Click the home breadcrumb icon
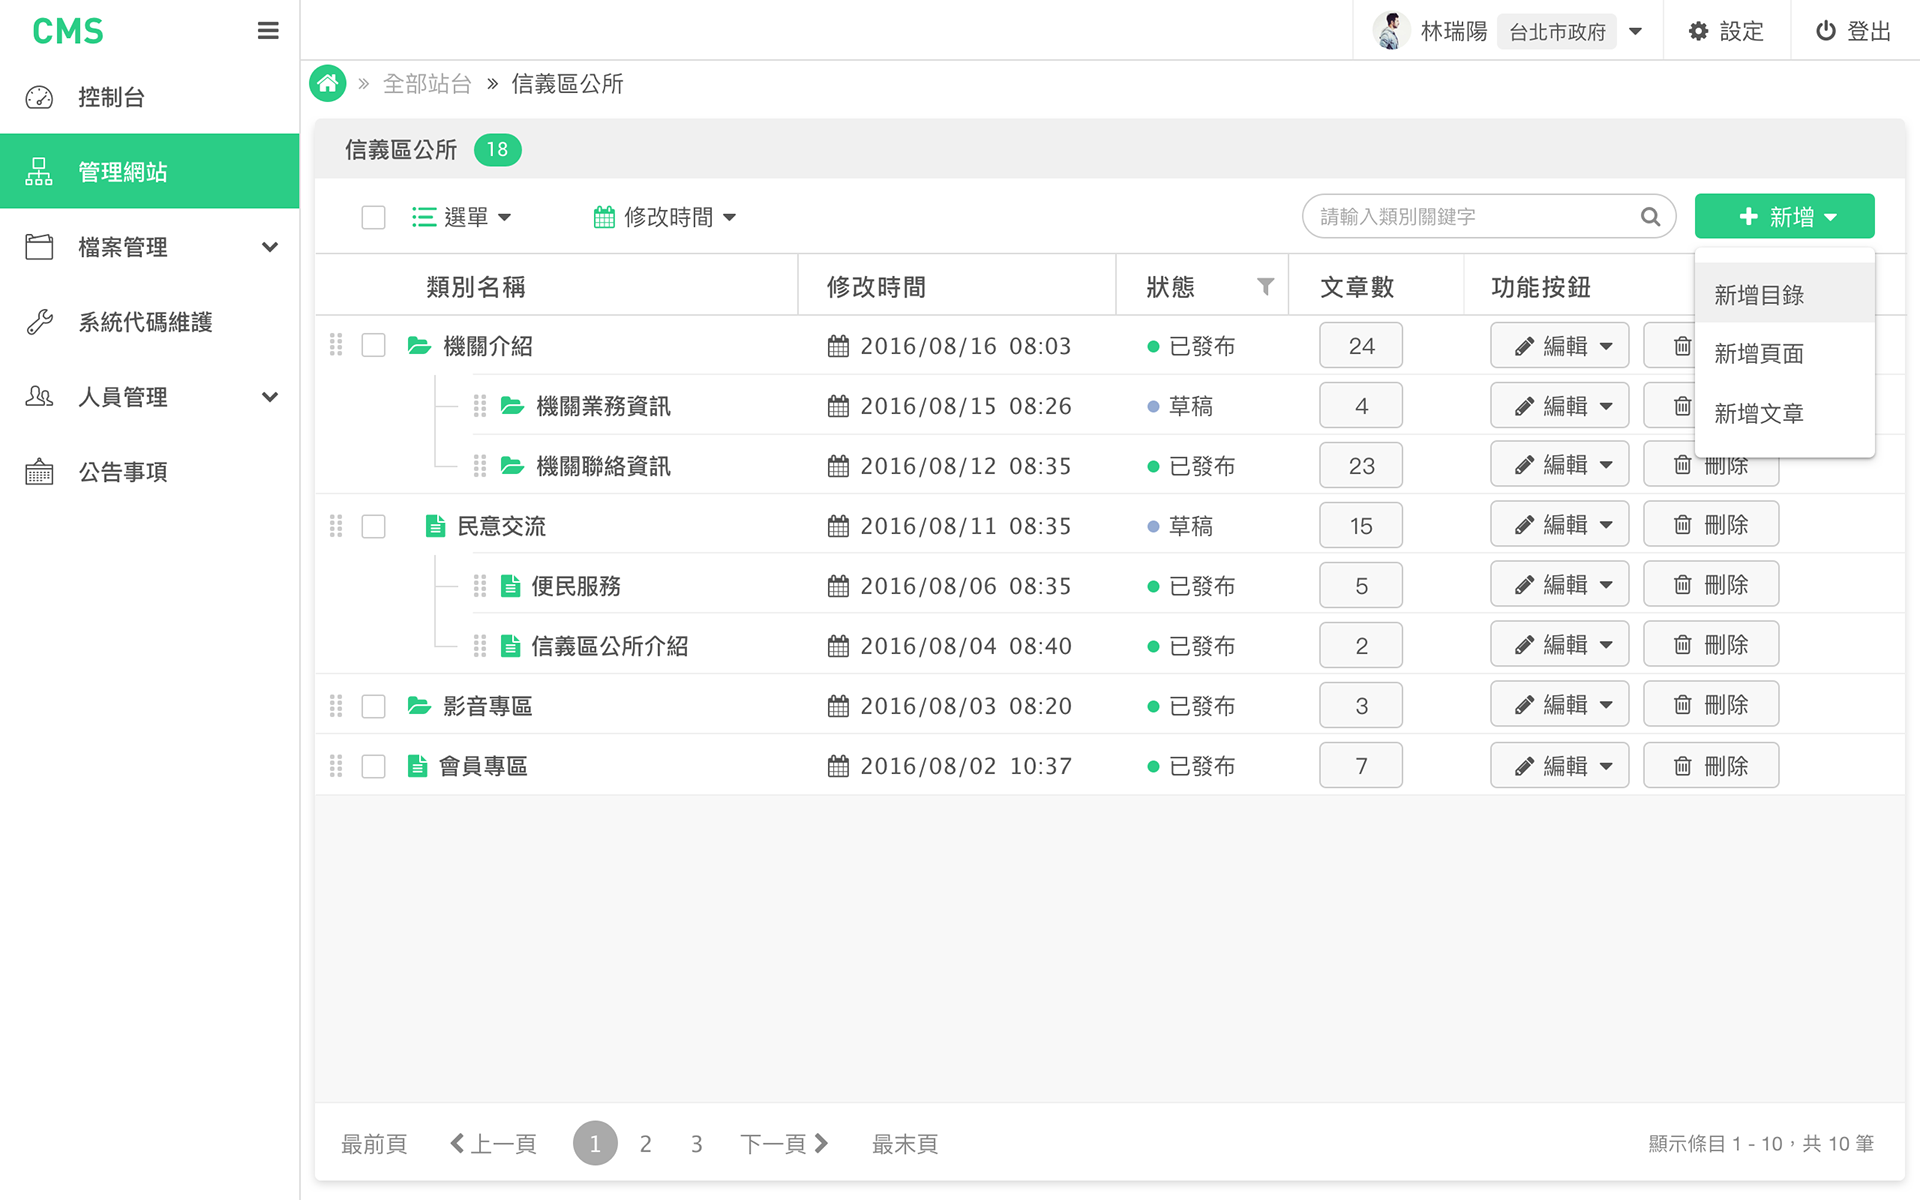1920x1200 pixels. [328, 84]
